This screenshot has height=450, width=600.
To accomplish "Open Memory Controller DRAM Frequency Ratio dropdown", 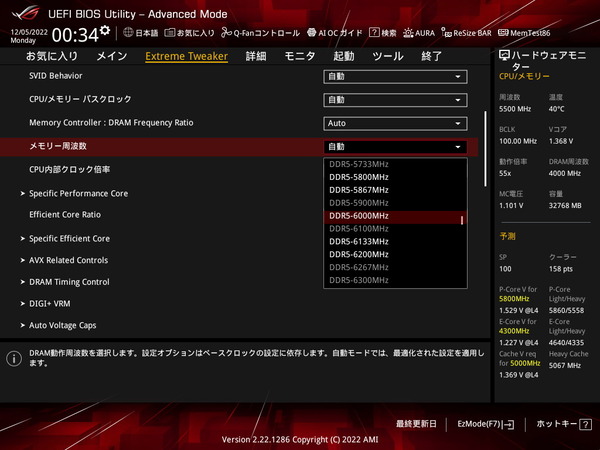I will tap(395, 123).
